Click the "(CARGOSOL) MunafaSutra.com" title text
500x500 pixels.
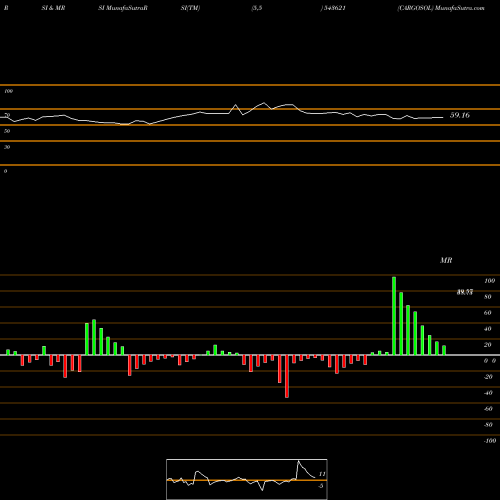click(441, 8)
